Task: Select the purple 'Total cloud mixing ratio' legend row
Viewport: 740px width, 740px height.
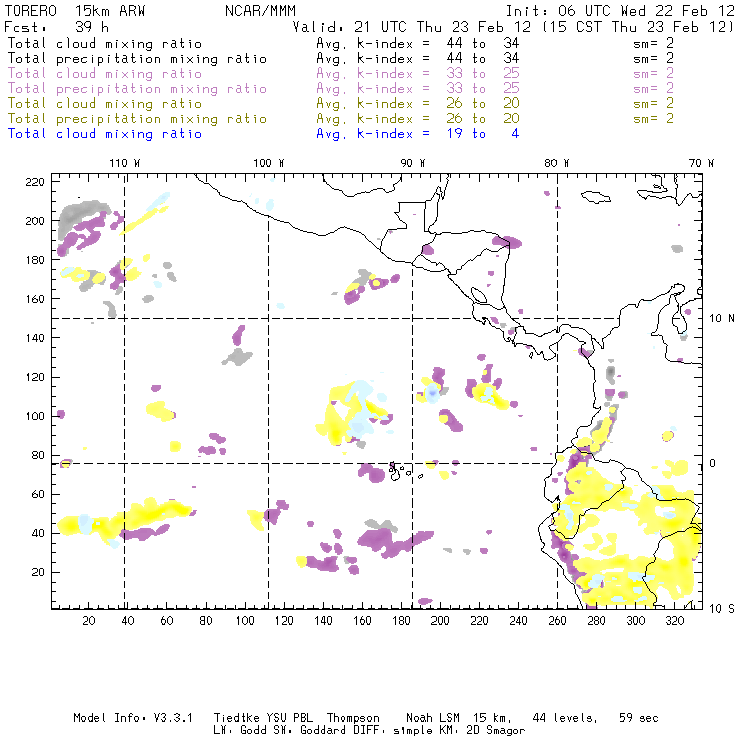Action: (340, 74)
